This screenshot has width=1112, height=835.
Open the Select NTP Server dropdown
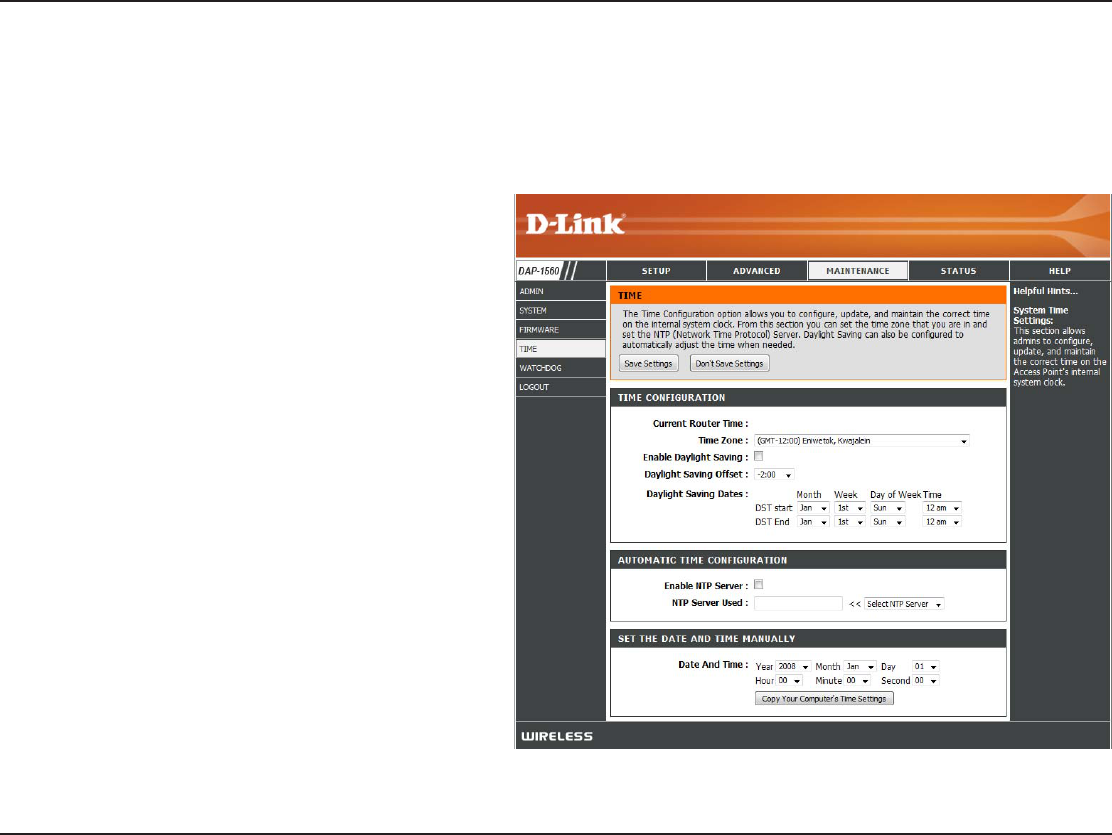tap(904, 604)
